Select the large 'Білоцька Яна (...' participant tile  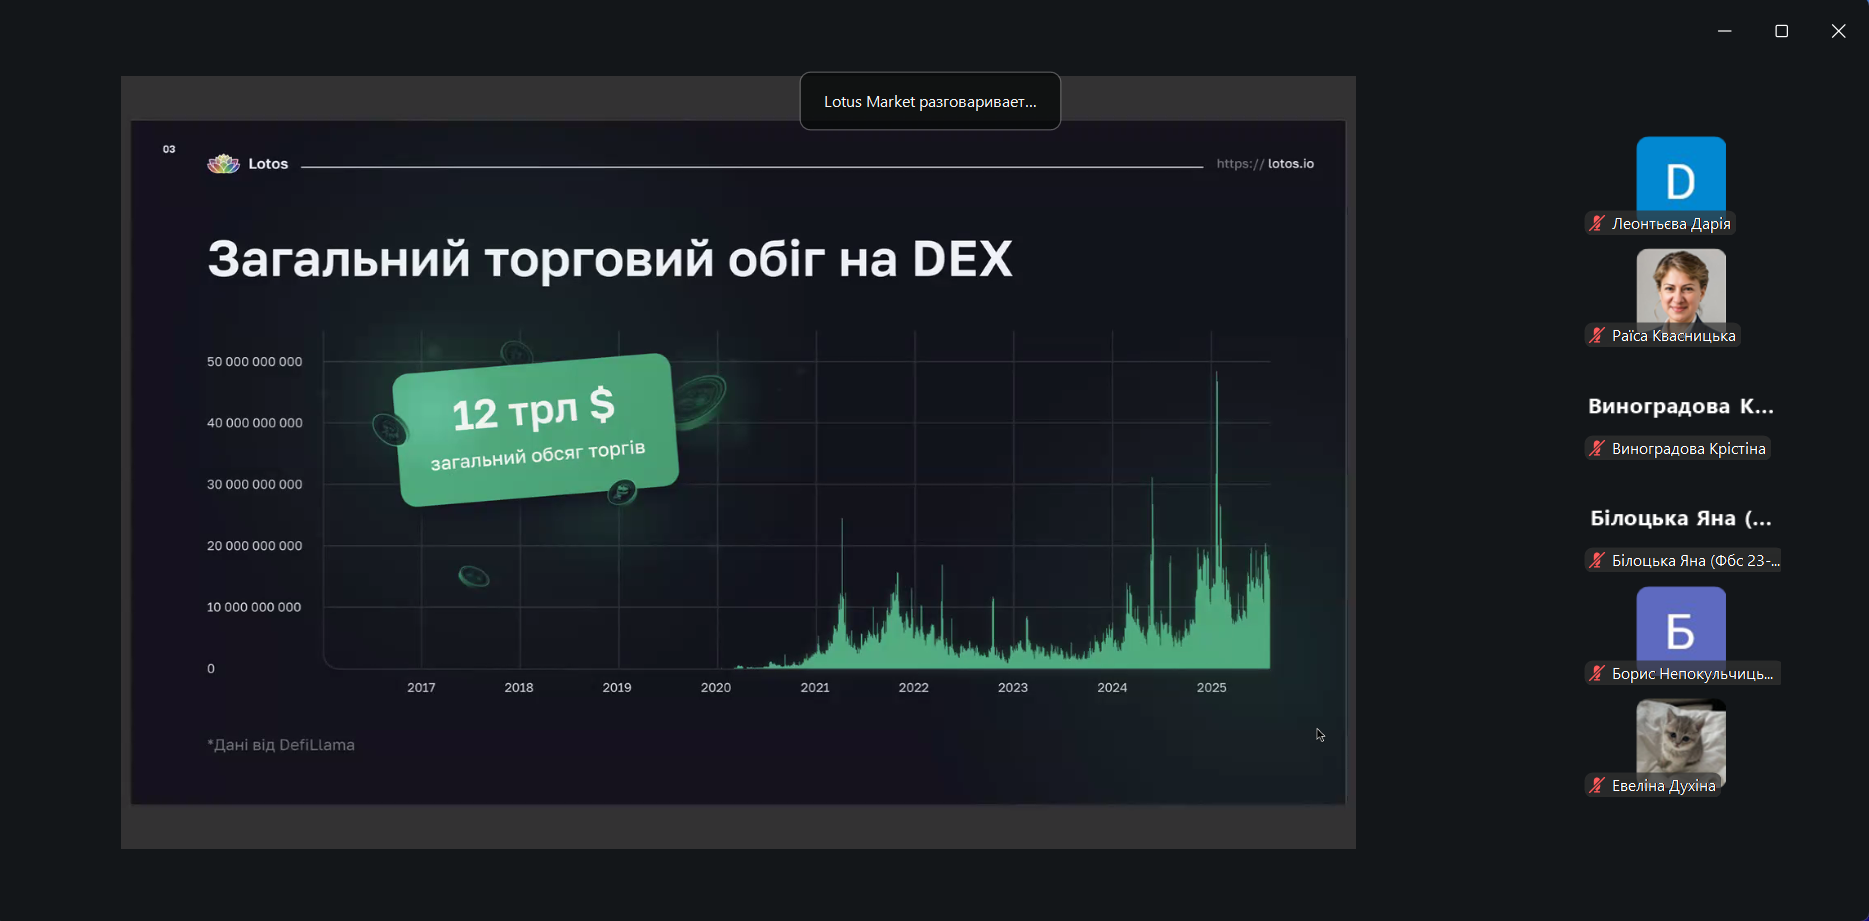1680,518
